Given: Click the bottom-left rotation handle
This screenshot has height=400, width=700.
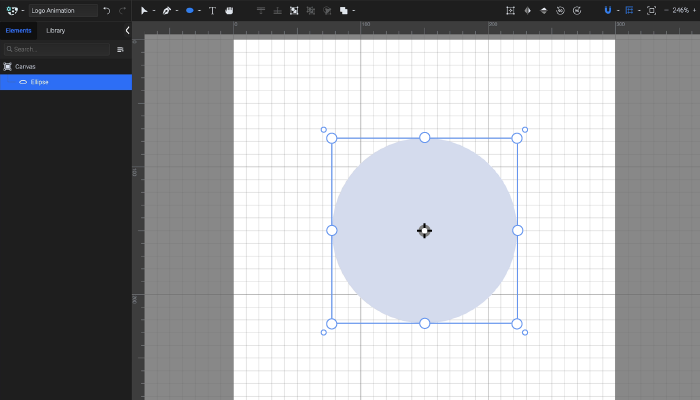Looking at the screenshot, I should pyautogui.click(x=324, y=332).
